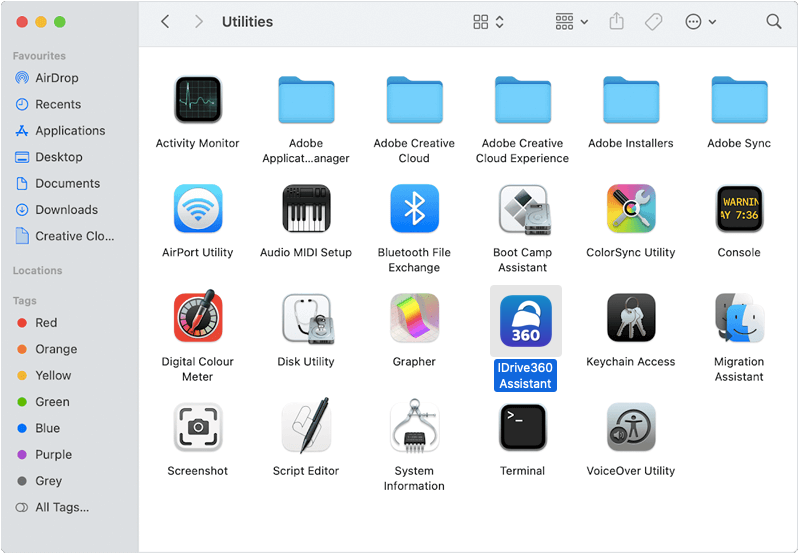Go to Desktop in the sidebar
800x553 pixels.
[x=48, y=157]
